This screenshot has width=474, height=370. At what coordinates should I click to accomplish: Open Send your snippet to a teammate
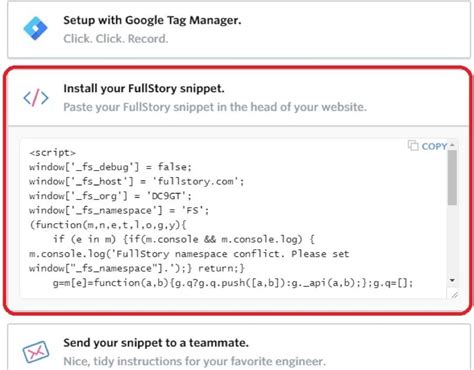(x=239, y=347)
